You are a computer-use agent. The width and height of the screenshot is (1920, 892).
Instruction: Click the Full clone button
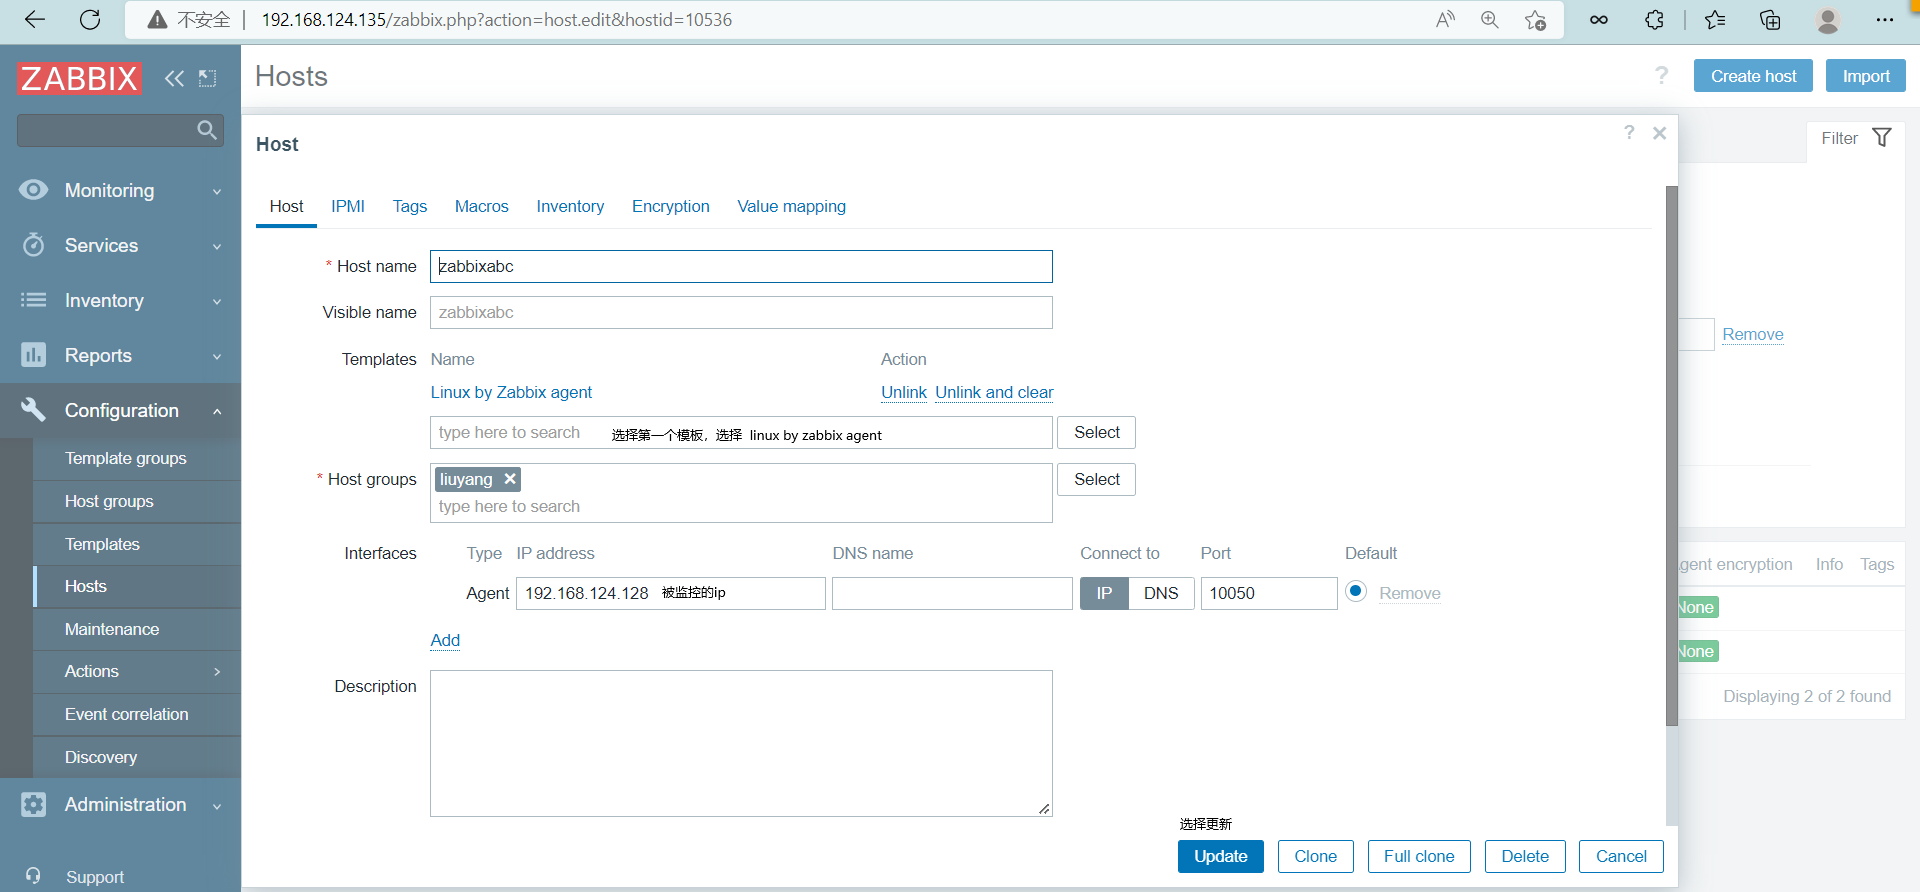1419,856
